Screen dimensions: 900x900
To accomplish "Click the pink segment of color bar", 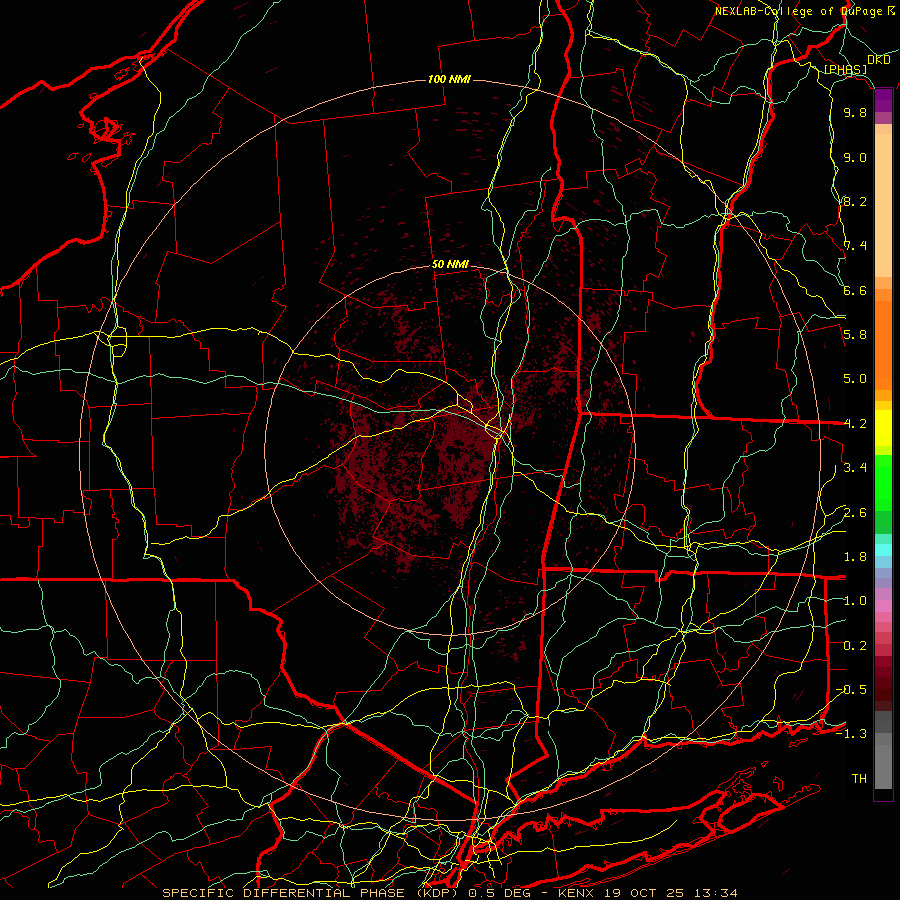I will (x=883, y=606).
